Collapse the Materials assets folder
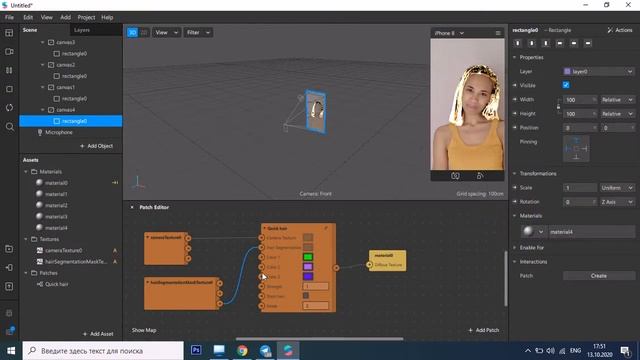The image size is (640, 360). (26, 172)
